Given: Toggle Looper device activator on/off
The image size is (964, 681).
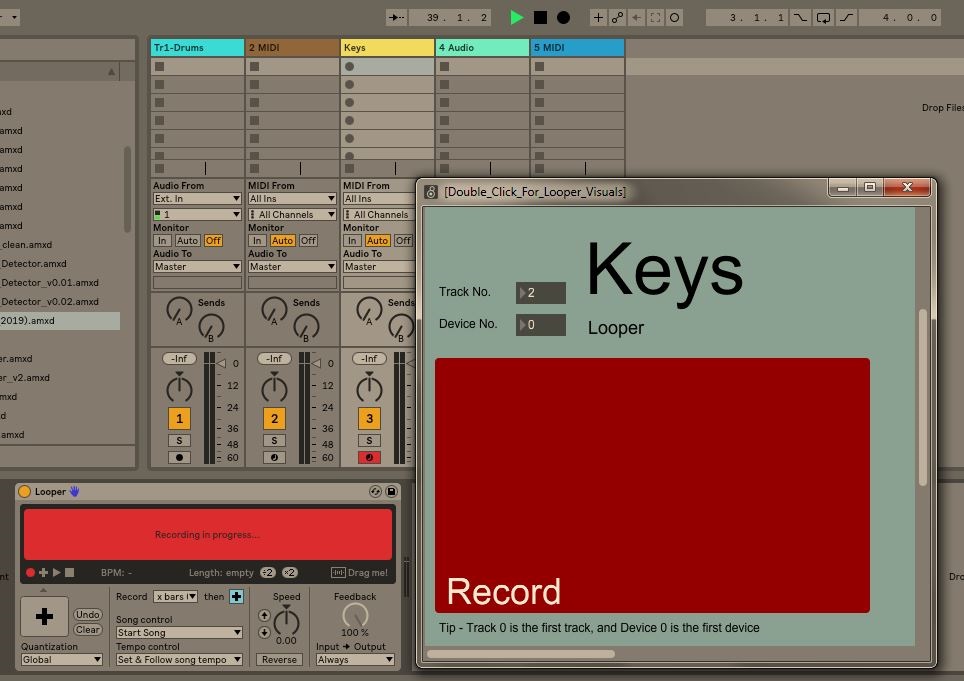Looking at the screenshot, I should point(25,491).
